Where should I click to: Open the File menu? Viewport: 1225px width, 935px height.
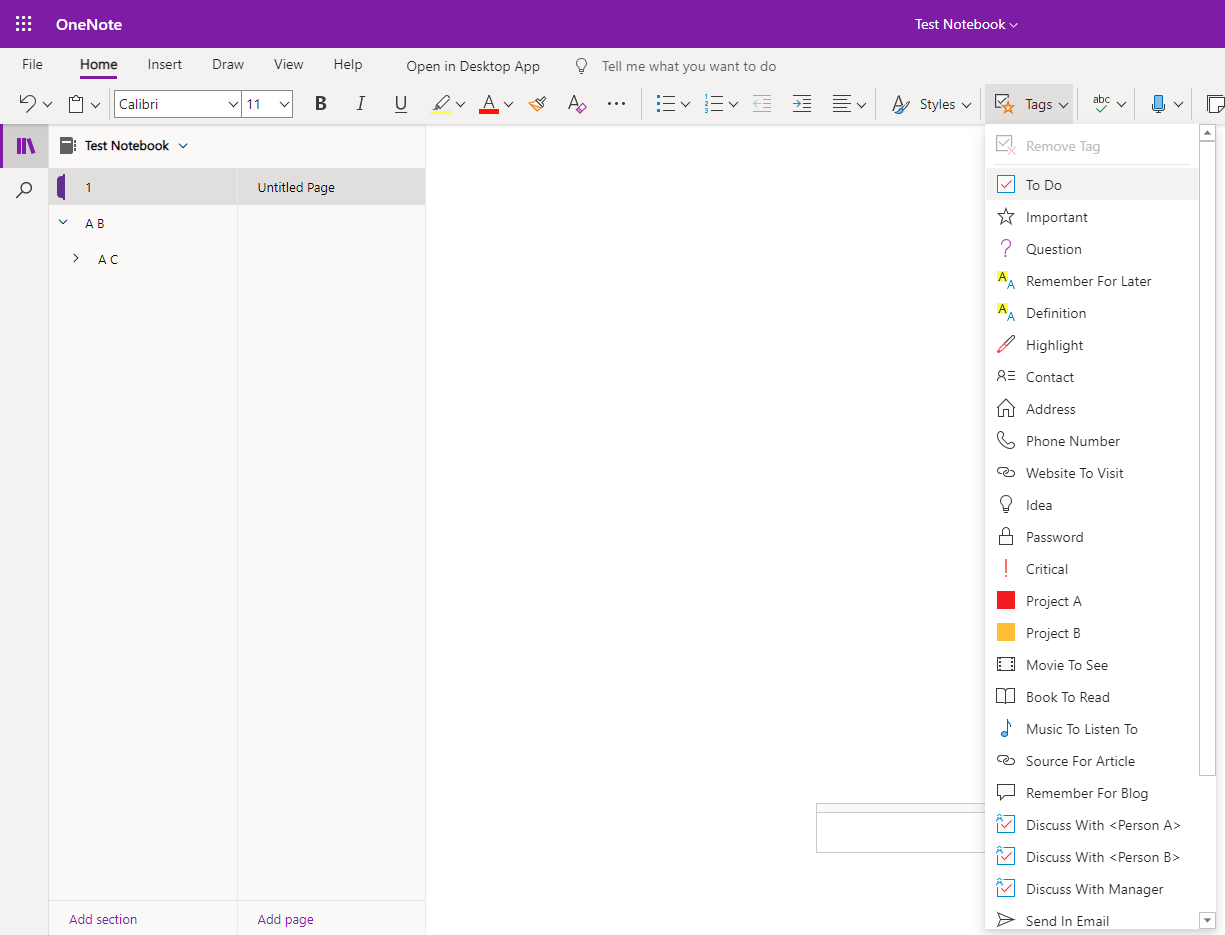click(x=32, y=65)
